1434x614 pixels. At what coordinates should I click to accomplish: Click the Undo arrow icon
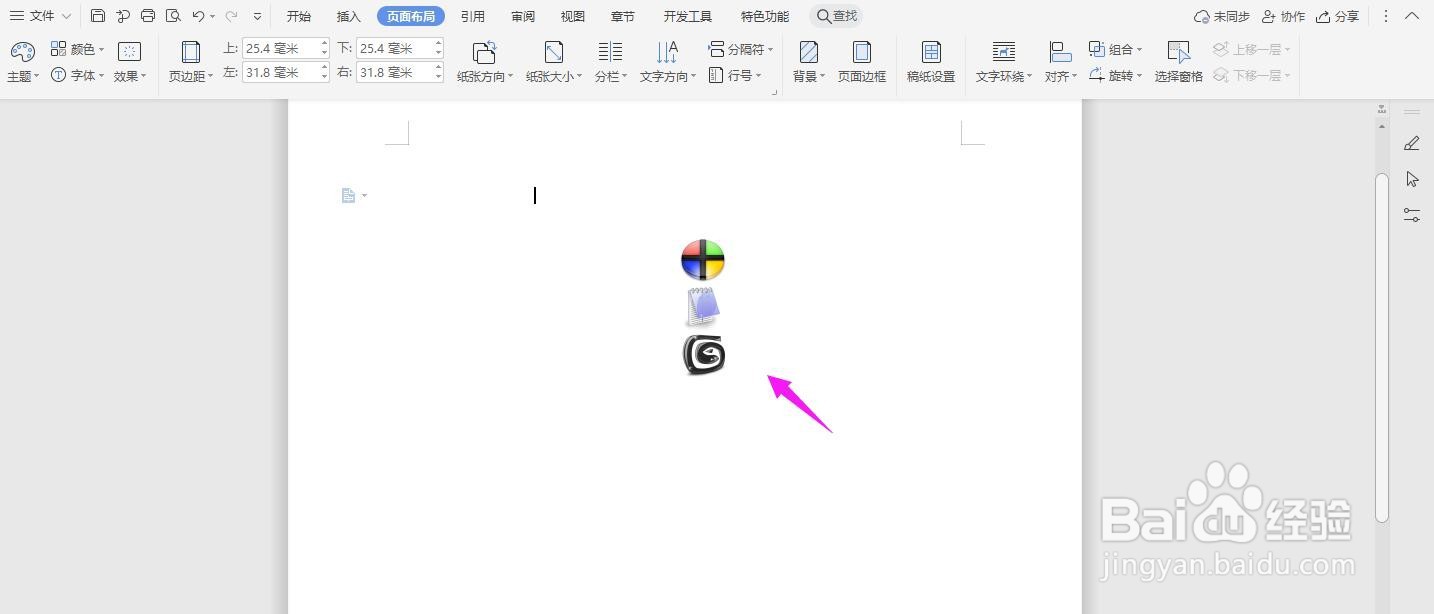point(198,16)
